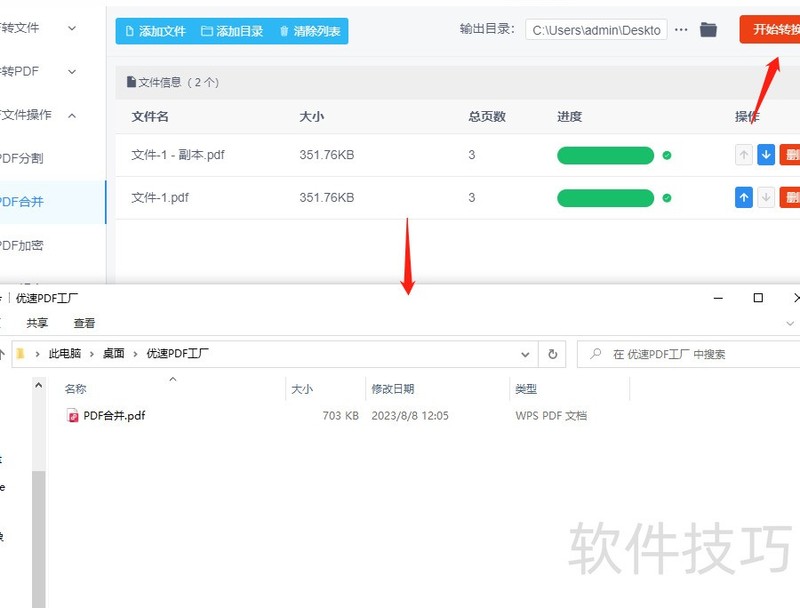The width and height of the screenshot is (800, 608).
Task: Move 文件-1 - 副本.pdf down with the blue down arrow
Action: pyautogui.click(x=766, y=155)
